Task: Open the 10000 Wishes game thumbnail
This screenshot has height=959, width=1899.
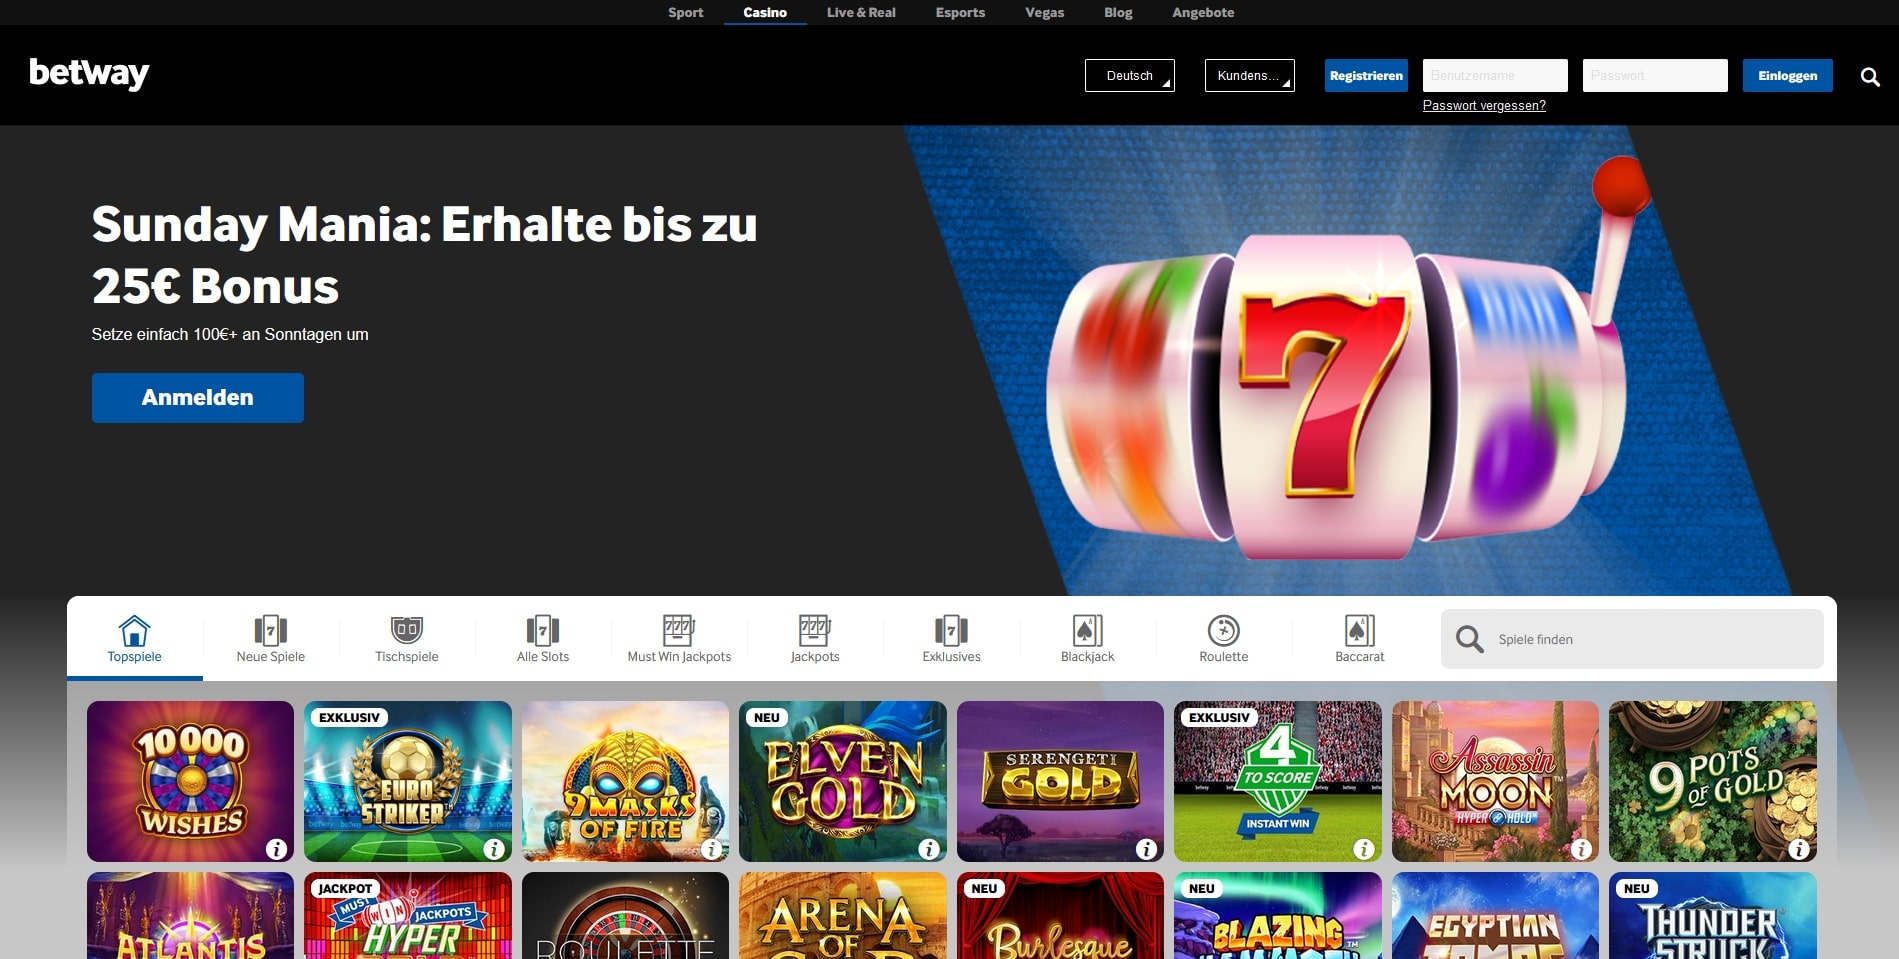Action: coord(190,781)
